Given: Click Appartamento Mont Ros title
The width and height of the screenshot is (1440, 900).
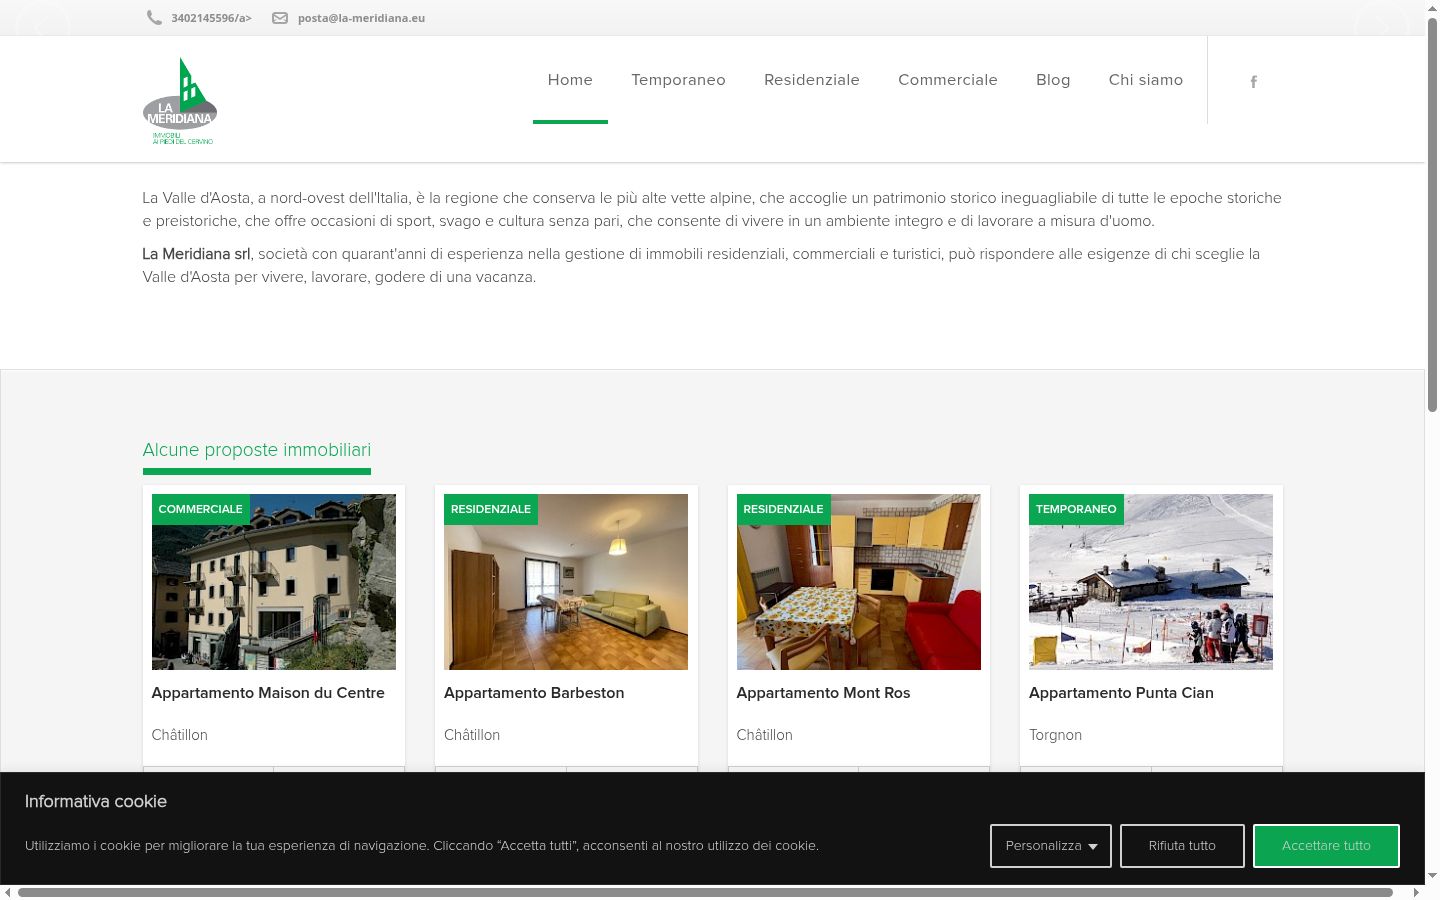Looking at the screenshot, I should (x=823, y=693).
